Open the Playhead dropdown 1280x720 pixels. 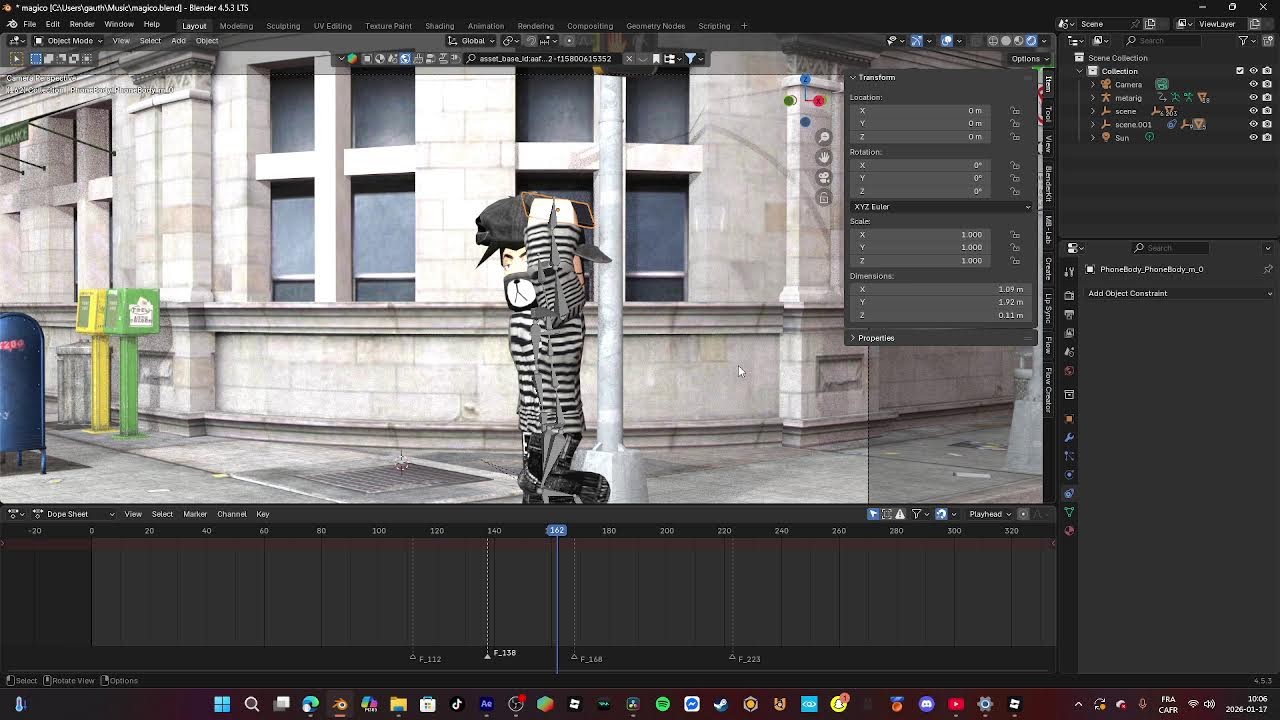coord(990,514)
